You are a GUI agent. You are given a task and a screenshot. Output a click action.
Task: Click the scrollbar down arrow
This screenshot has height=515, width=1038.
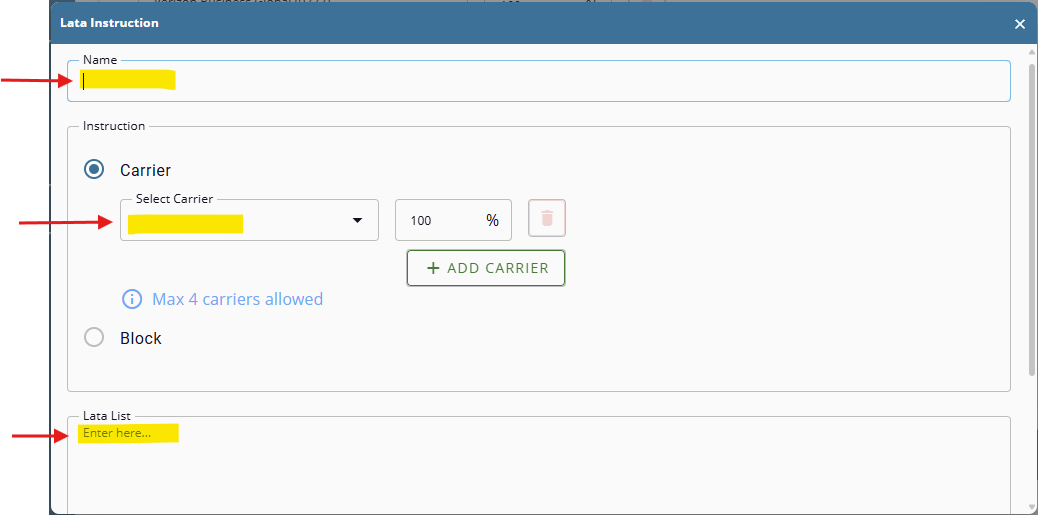(x=1031, y=507)
